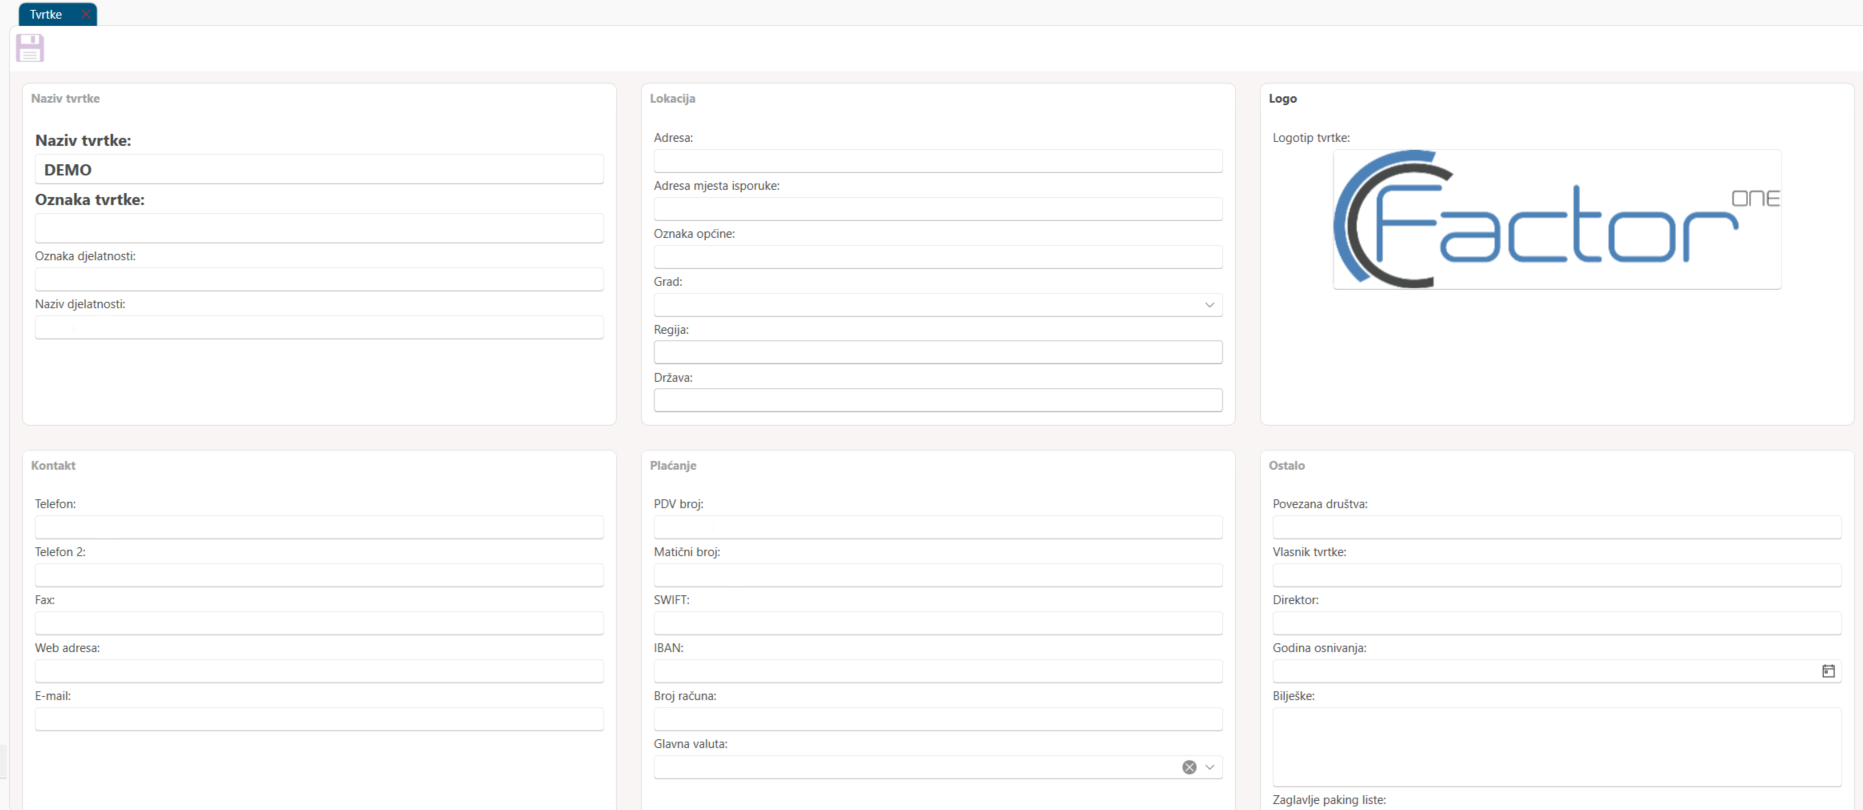
Task: Focus the Država input field
Action: 938,400
